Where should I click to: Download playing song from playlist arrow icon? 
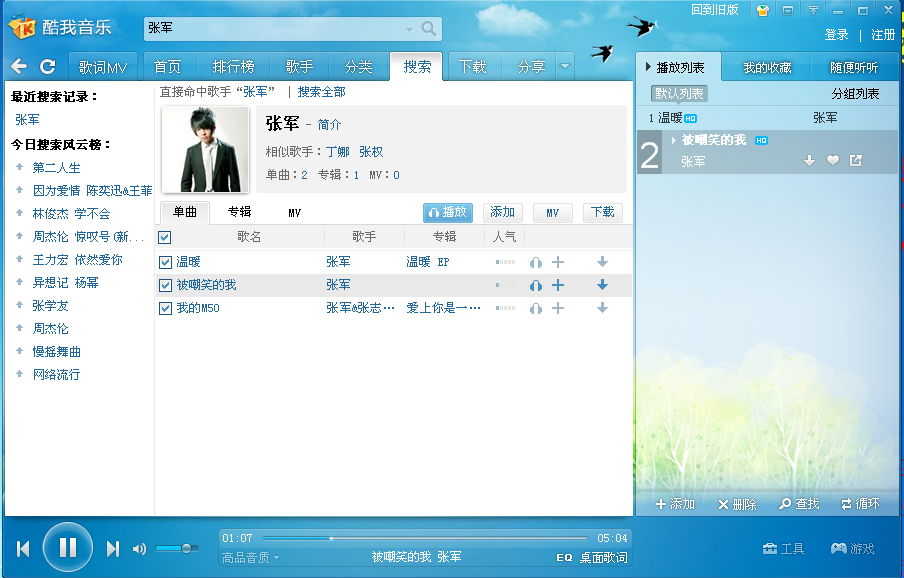point(809,161)
